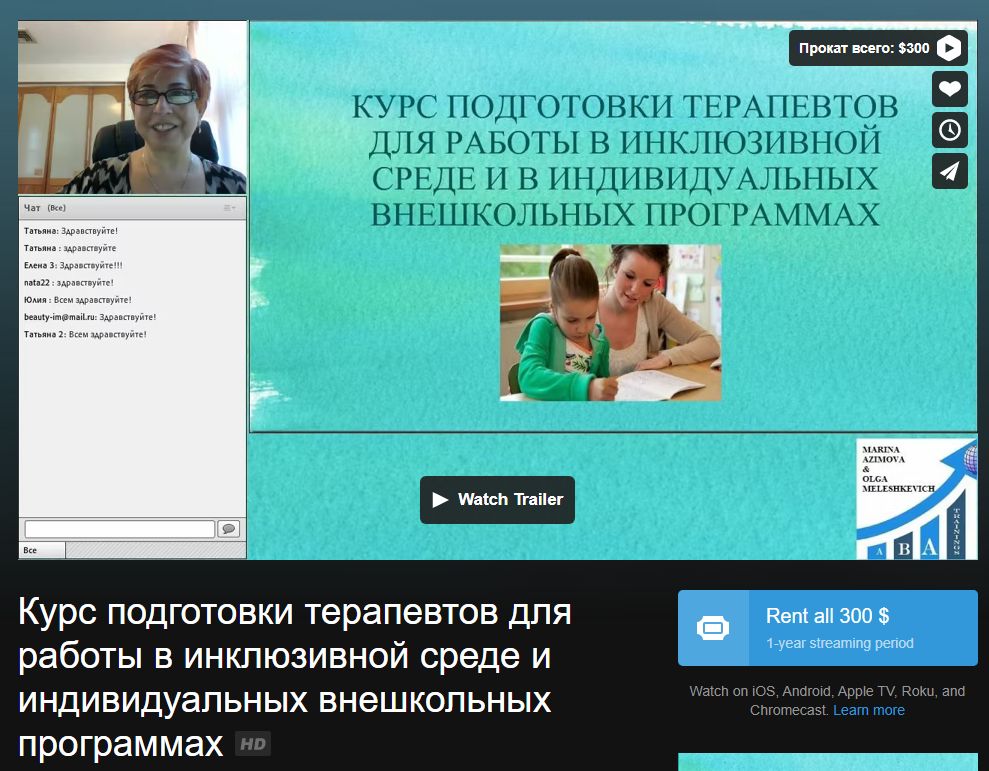Click the play icon beside the $300 price
This screenshot has height=771, width=989.
point(949,48)
